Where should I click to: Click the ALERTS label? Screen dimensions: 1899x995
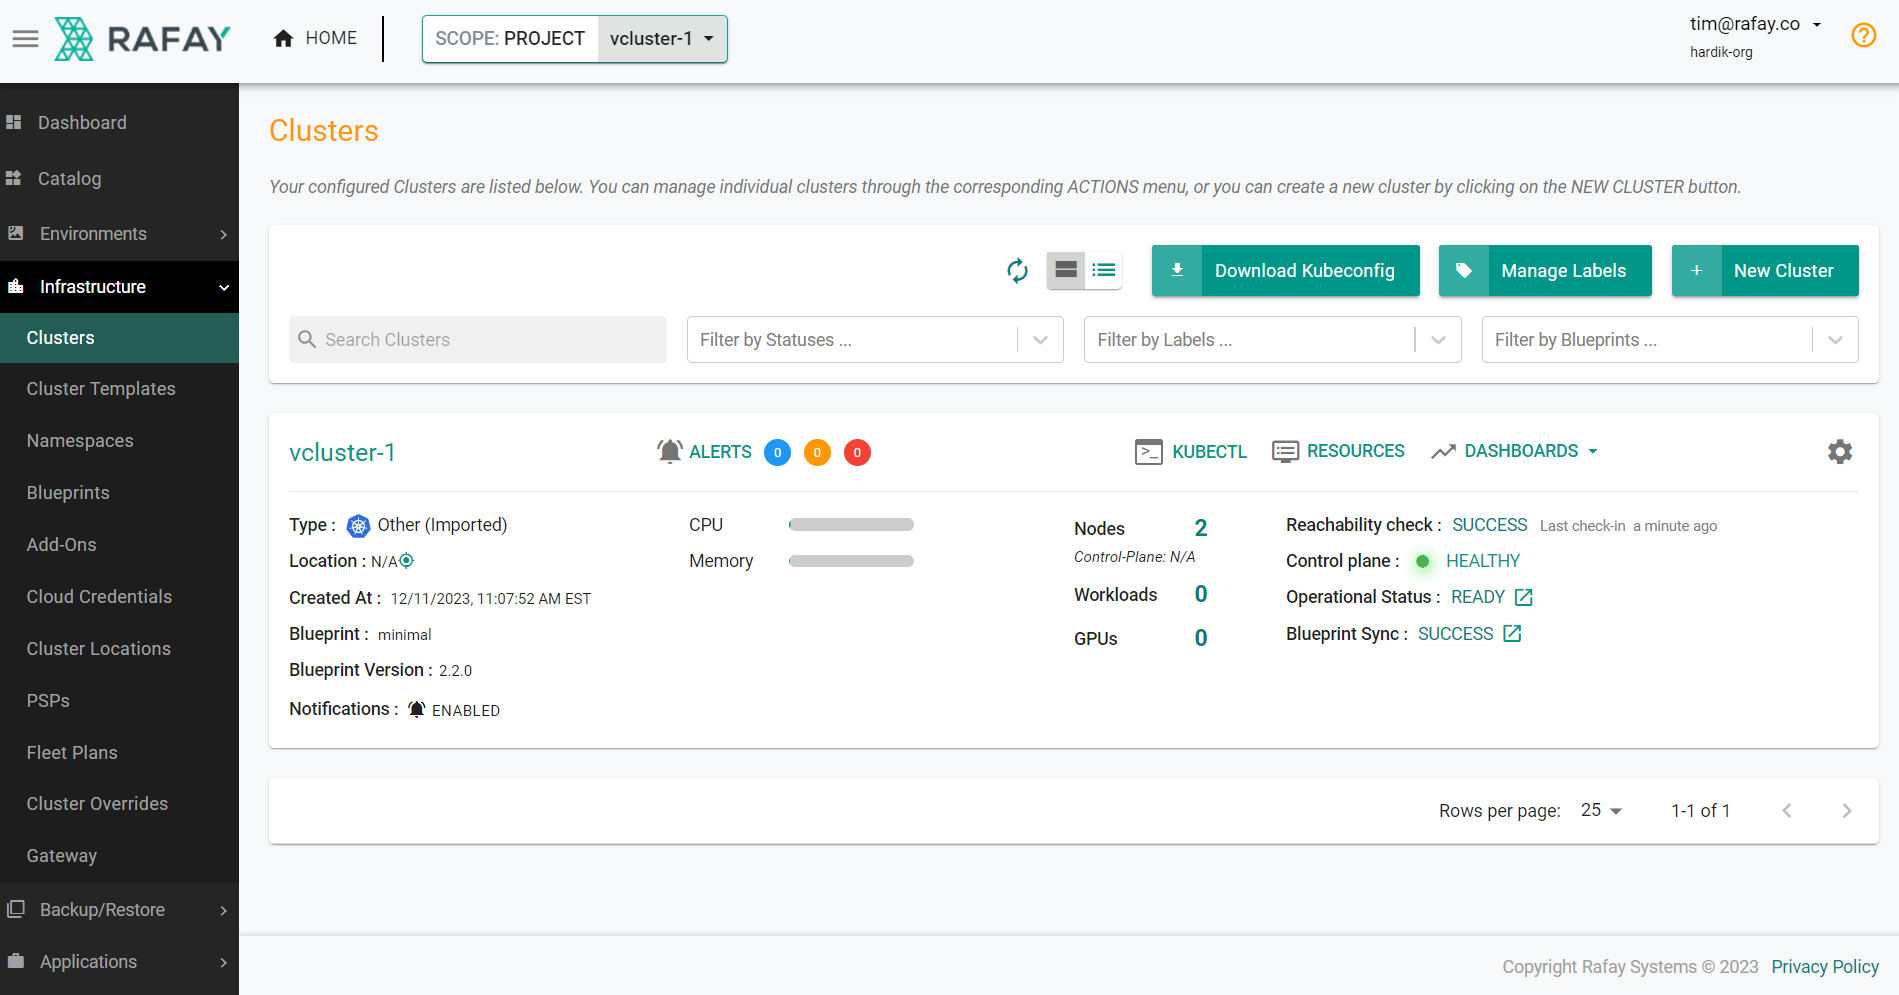tap(720, 452)
